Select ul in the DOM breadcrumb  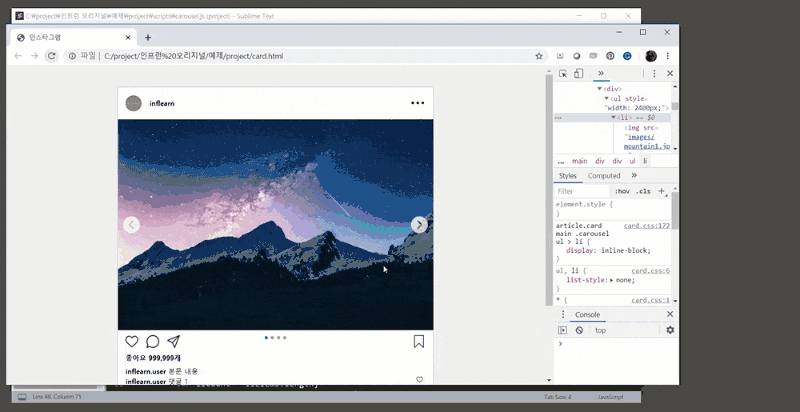pos(632,161)
